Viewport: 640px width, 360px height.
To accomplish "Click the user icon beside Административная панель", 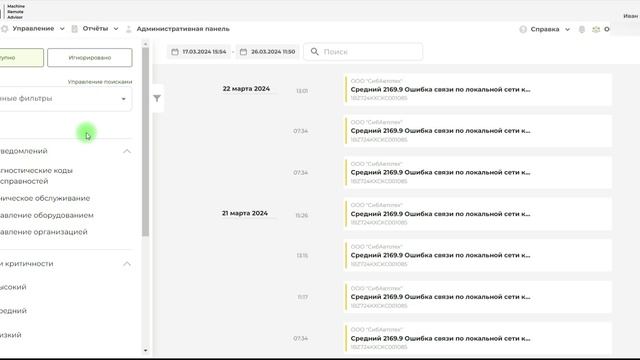I will click(x=129, y=29).
